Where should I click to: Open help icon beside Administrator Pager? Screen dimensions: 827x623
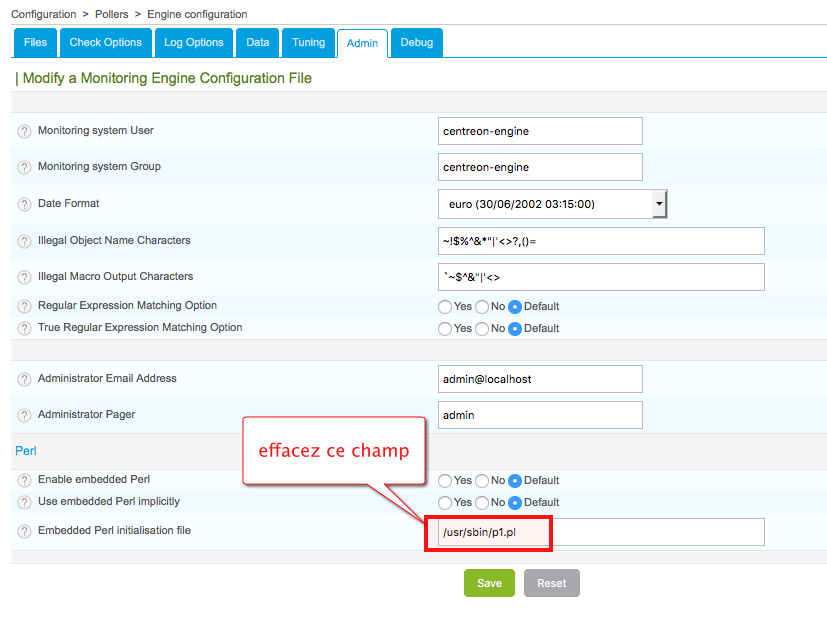click(x=25, y=416)
